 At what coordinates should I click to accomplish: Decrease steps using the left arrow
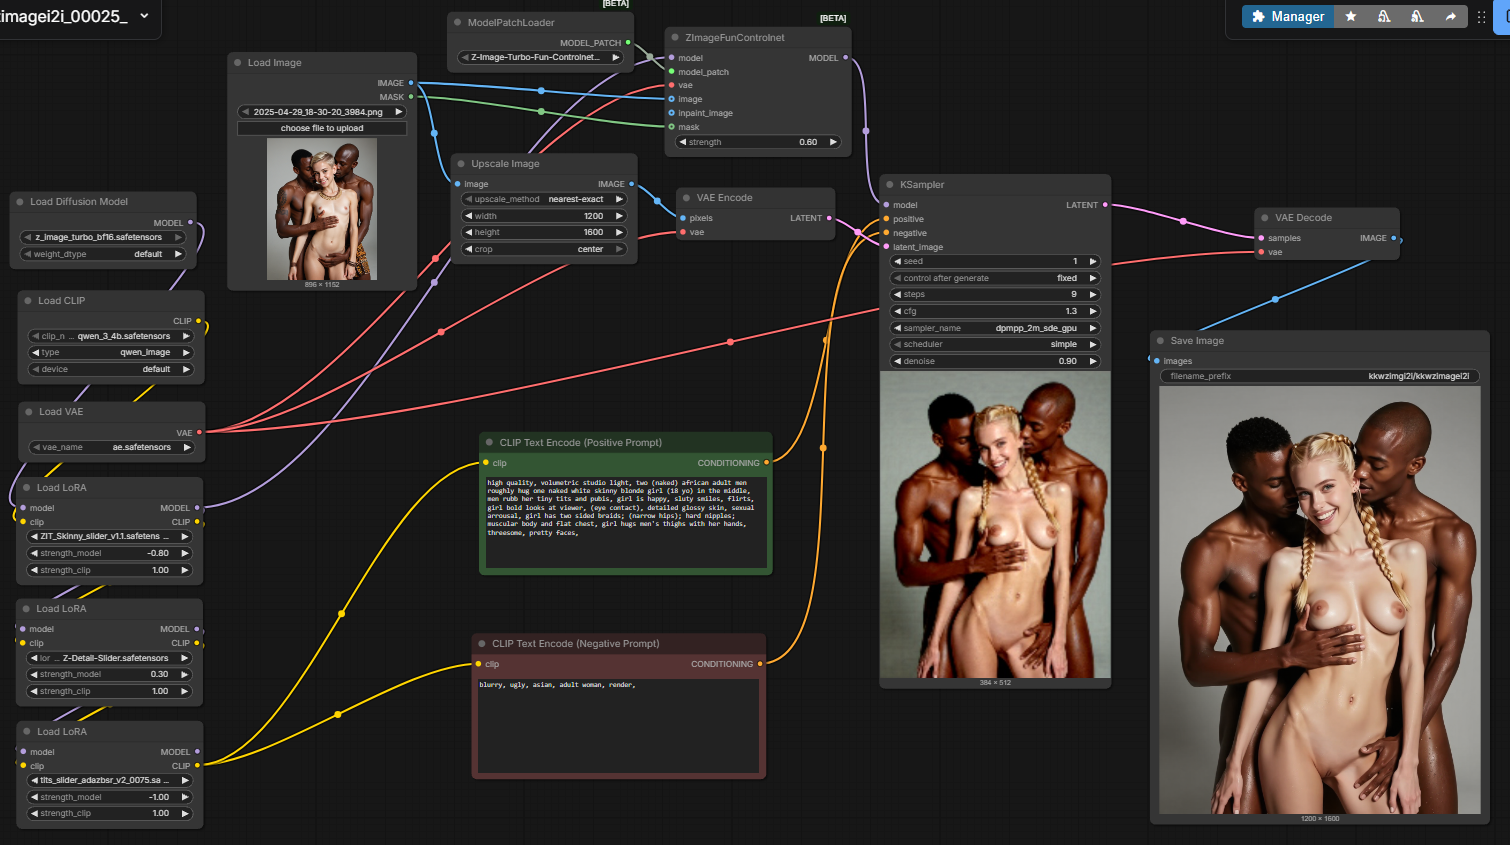[897, 294]
